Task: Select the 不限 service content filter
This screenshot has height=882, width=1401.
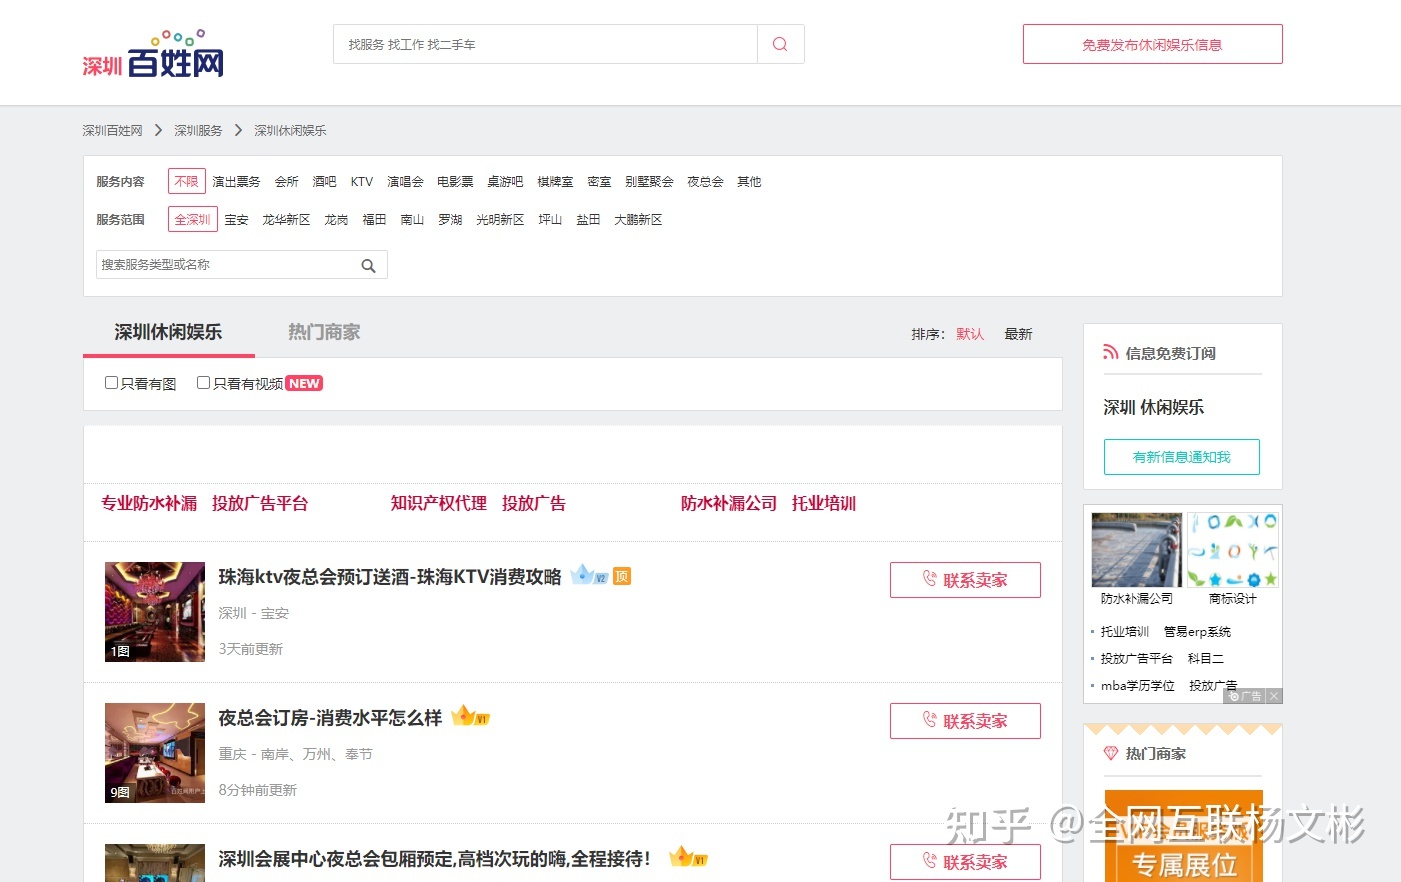Action: pyautogui.click(x=186, y=181)
